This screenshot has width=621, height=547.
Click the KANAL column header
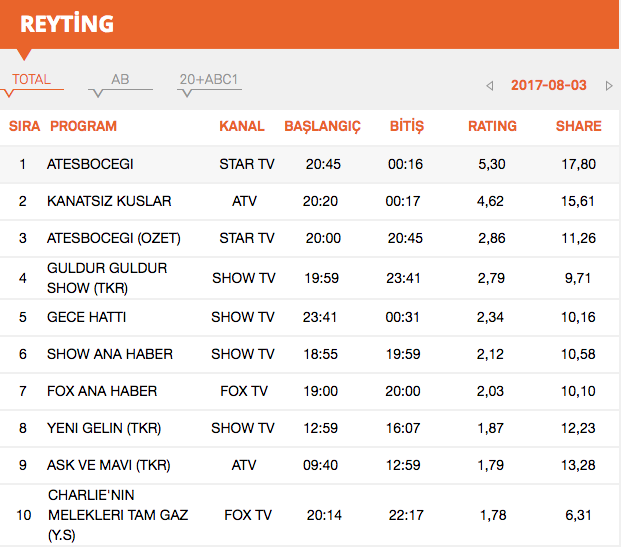click(x=242, y=126)
